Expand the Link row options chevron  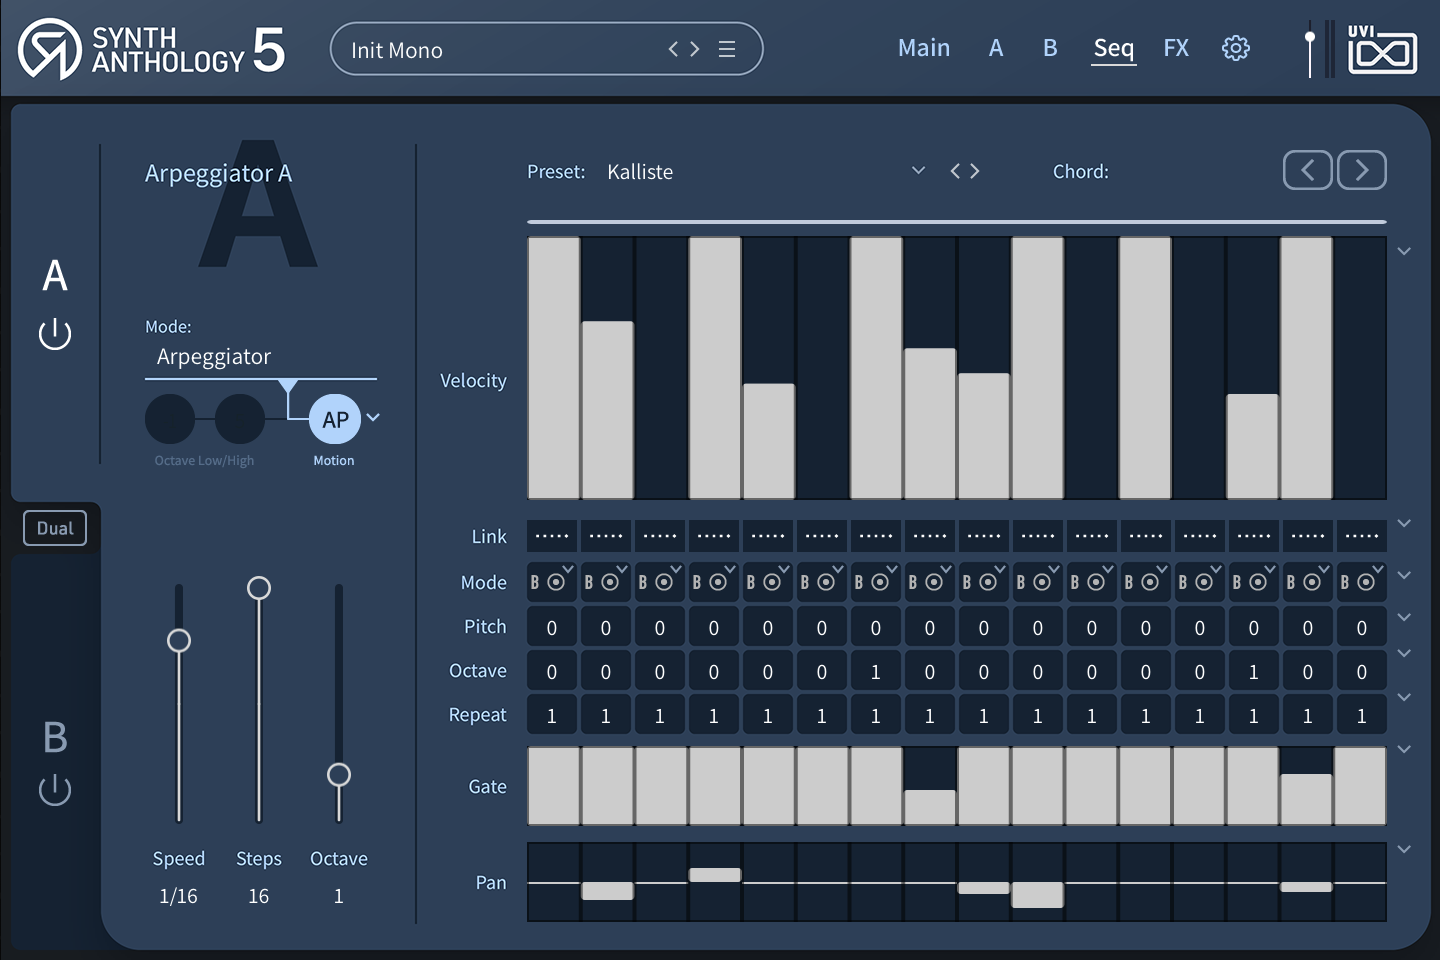(1404, 523)
